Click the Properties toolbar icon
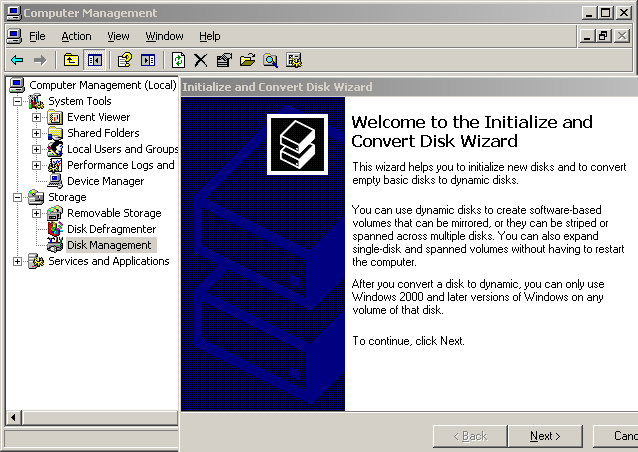 (224, 60)
